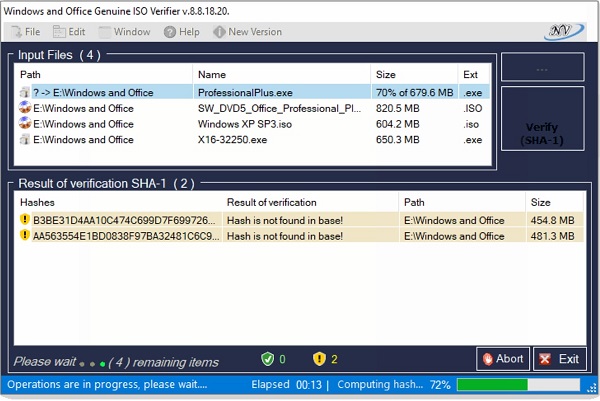Click the Result of verification column header

[x=310, y=202]
